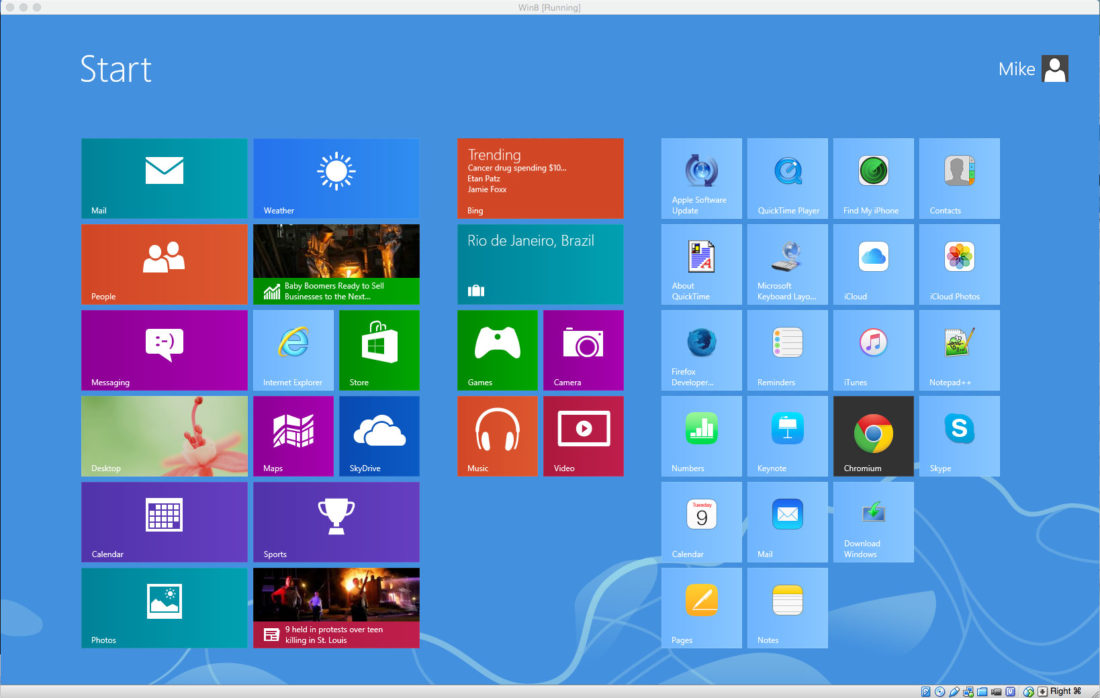Open About QuickTime
Screen dimensions: 1100x698
click(701, 264)
